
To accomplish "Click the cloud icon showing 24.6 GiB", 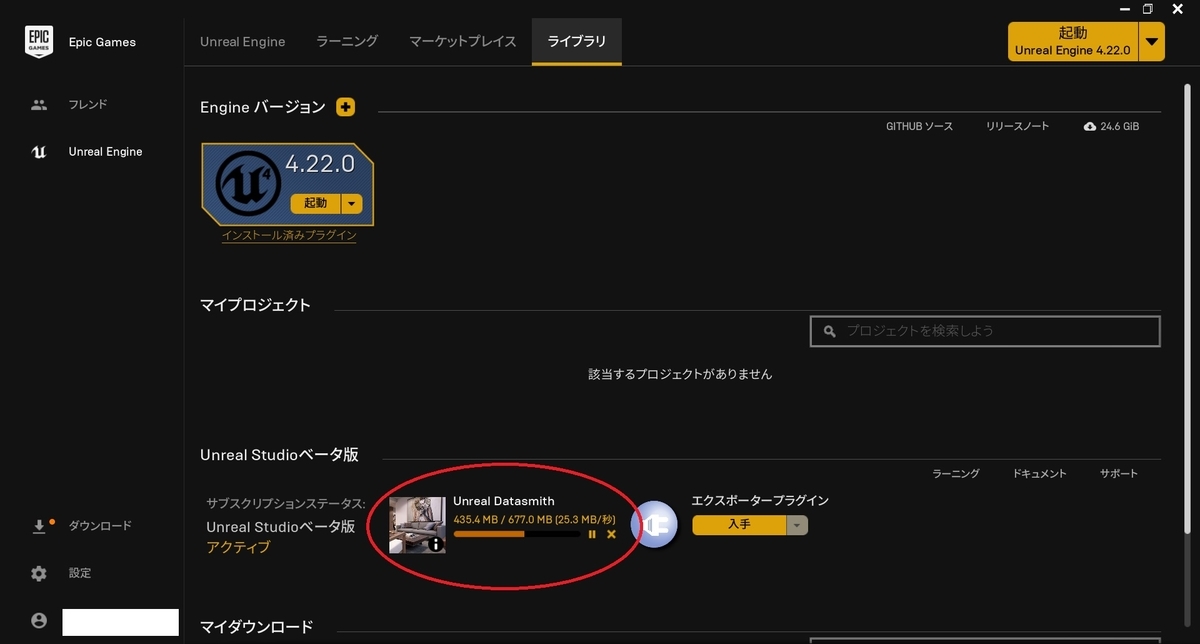I will 1089,126.
